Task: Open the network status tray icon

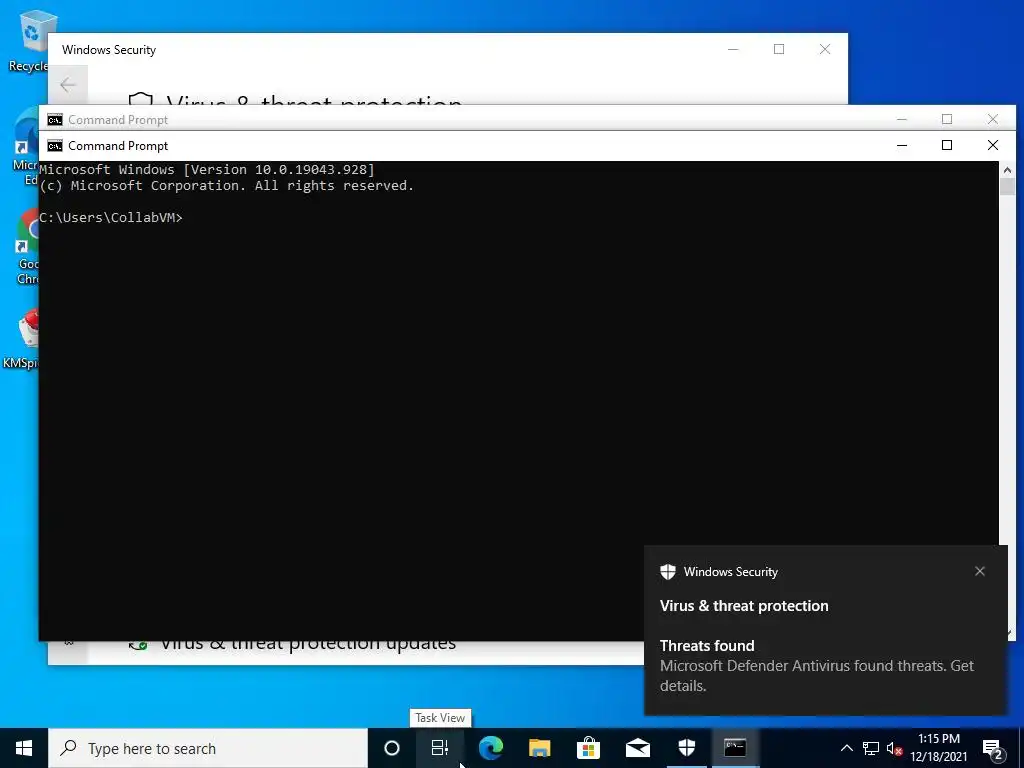Action: pyautogui.click(x=871, y=748)
